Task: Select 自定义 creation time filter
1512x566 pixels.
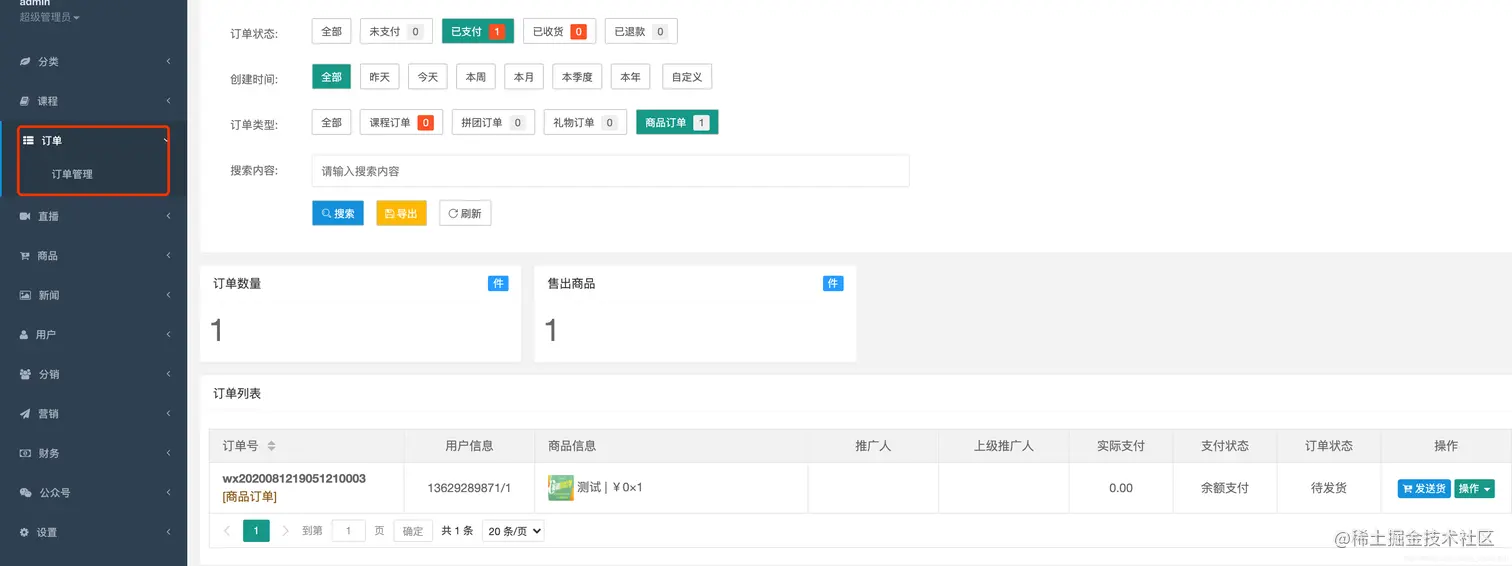Action: 686,77
